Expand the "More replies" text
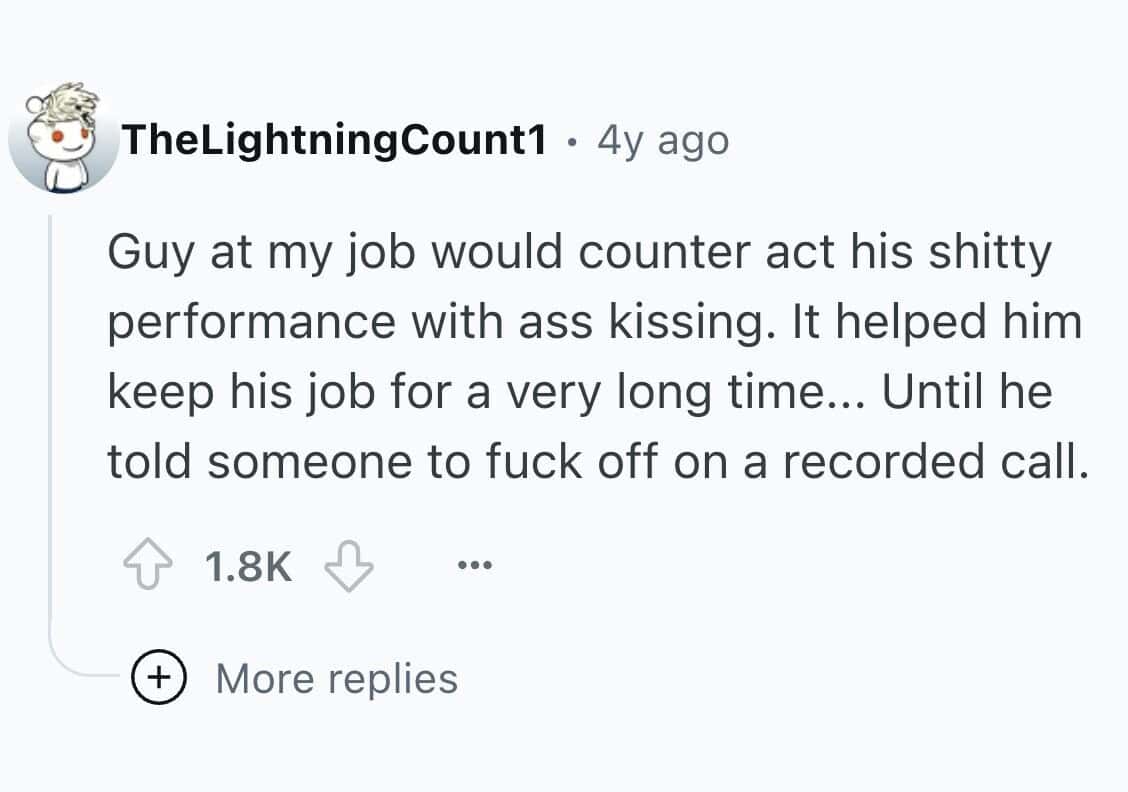Screen dimensions: 1128x792 [337, 678]
